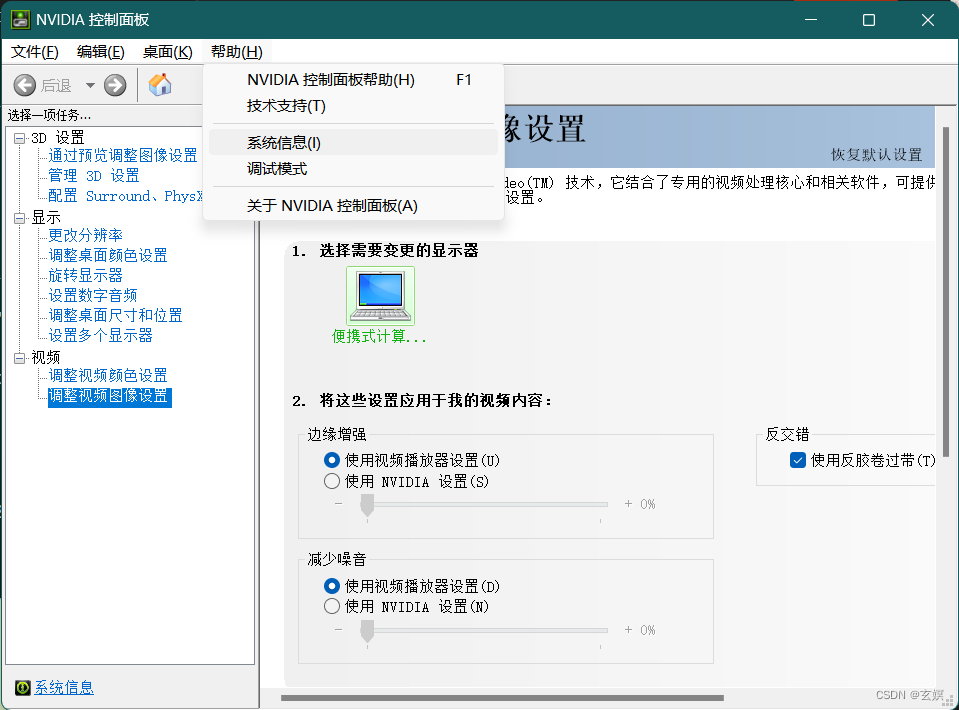Viewport: 959px width, 710px height.
Task: Click the system info icon at bottom left
Action: 23,687
